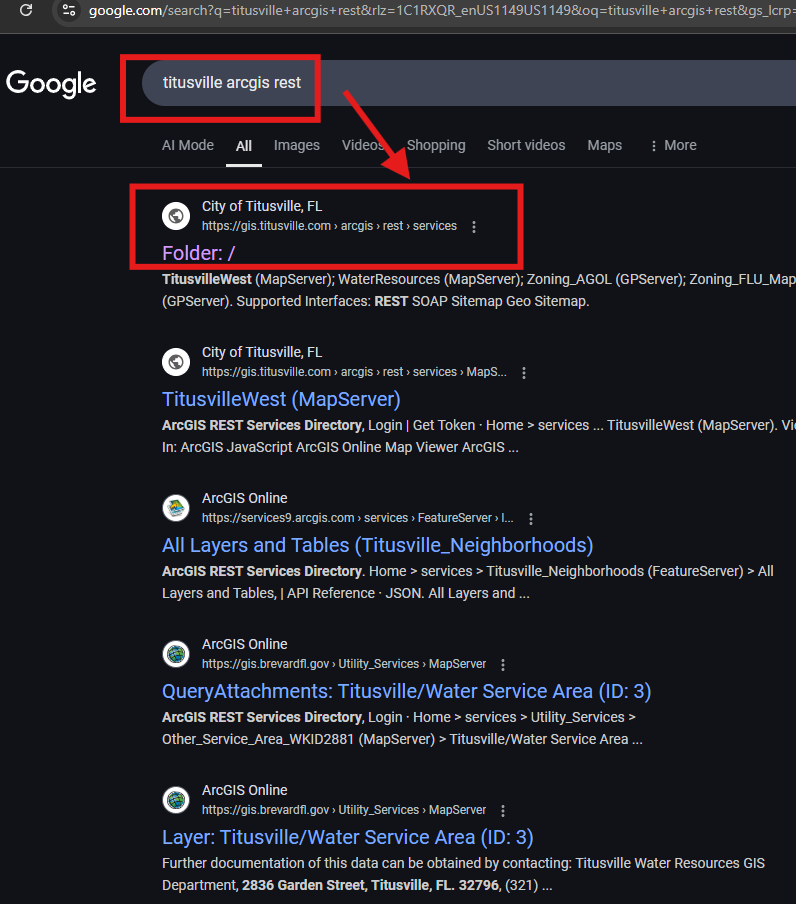
Task: Click the gis.brevardfl.gov URL breadcrumb under QueryAttachments
Action: pos(344,664)
